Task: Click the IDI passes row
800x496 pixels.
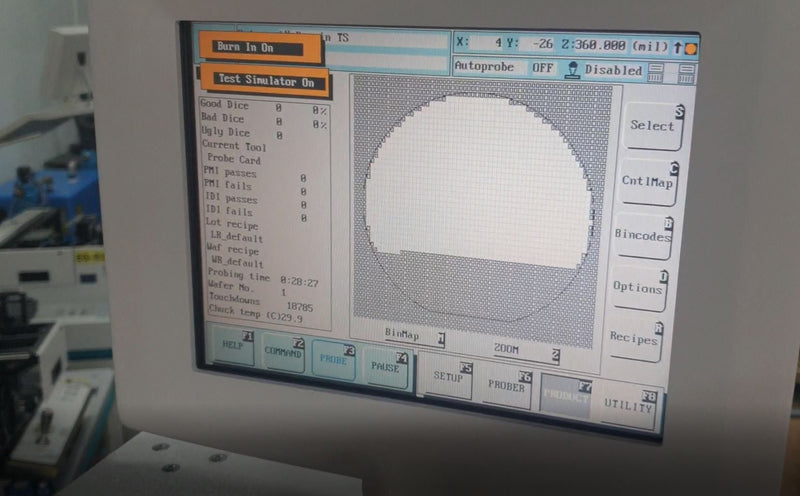Action: click(256, 201)
